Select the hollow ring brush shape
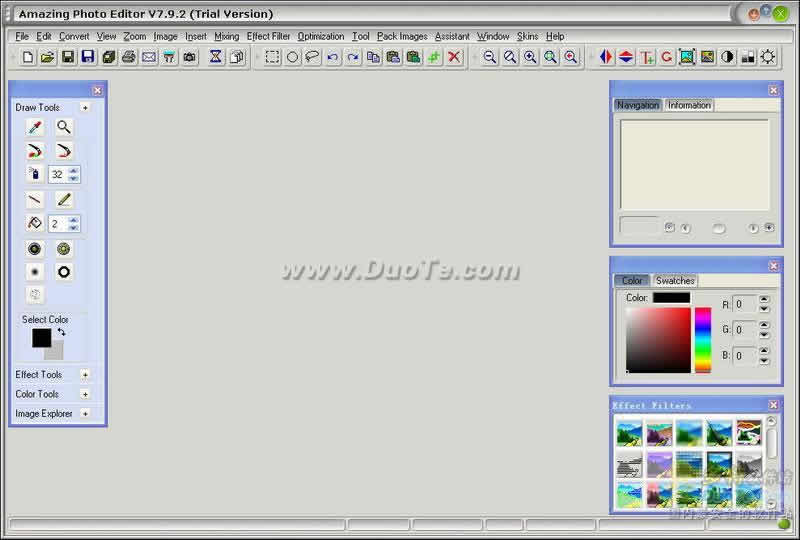800x540 pixels. coord(64,272)
